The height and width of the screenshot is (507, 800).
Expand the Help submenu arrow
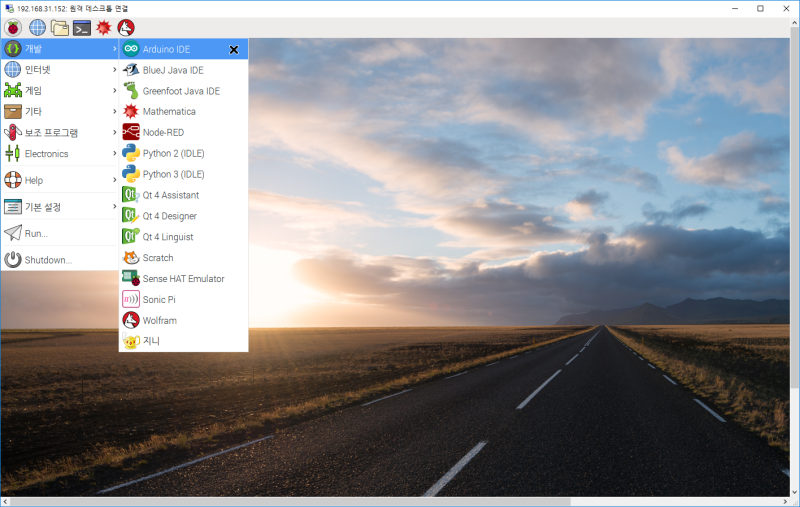click(x=114, y=180)
